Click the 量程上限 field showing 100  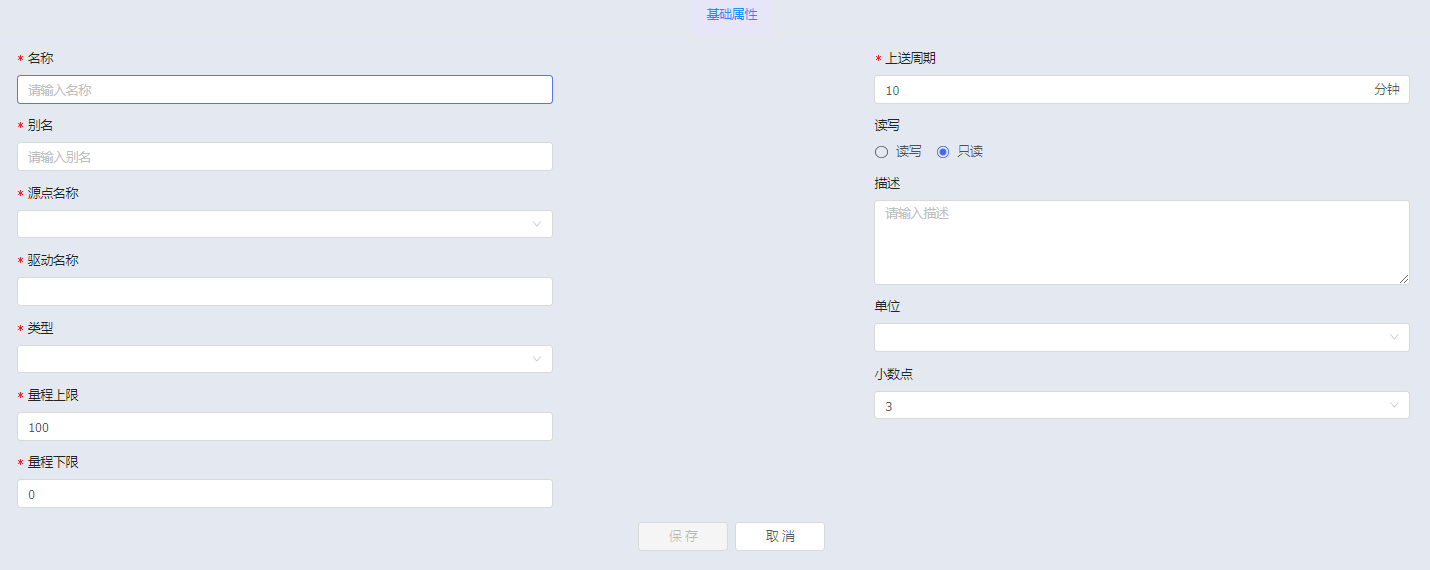coord(284,427)
